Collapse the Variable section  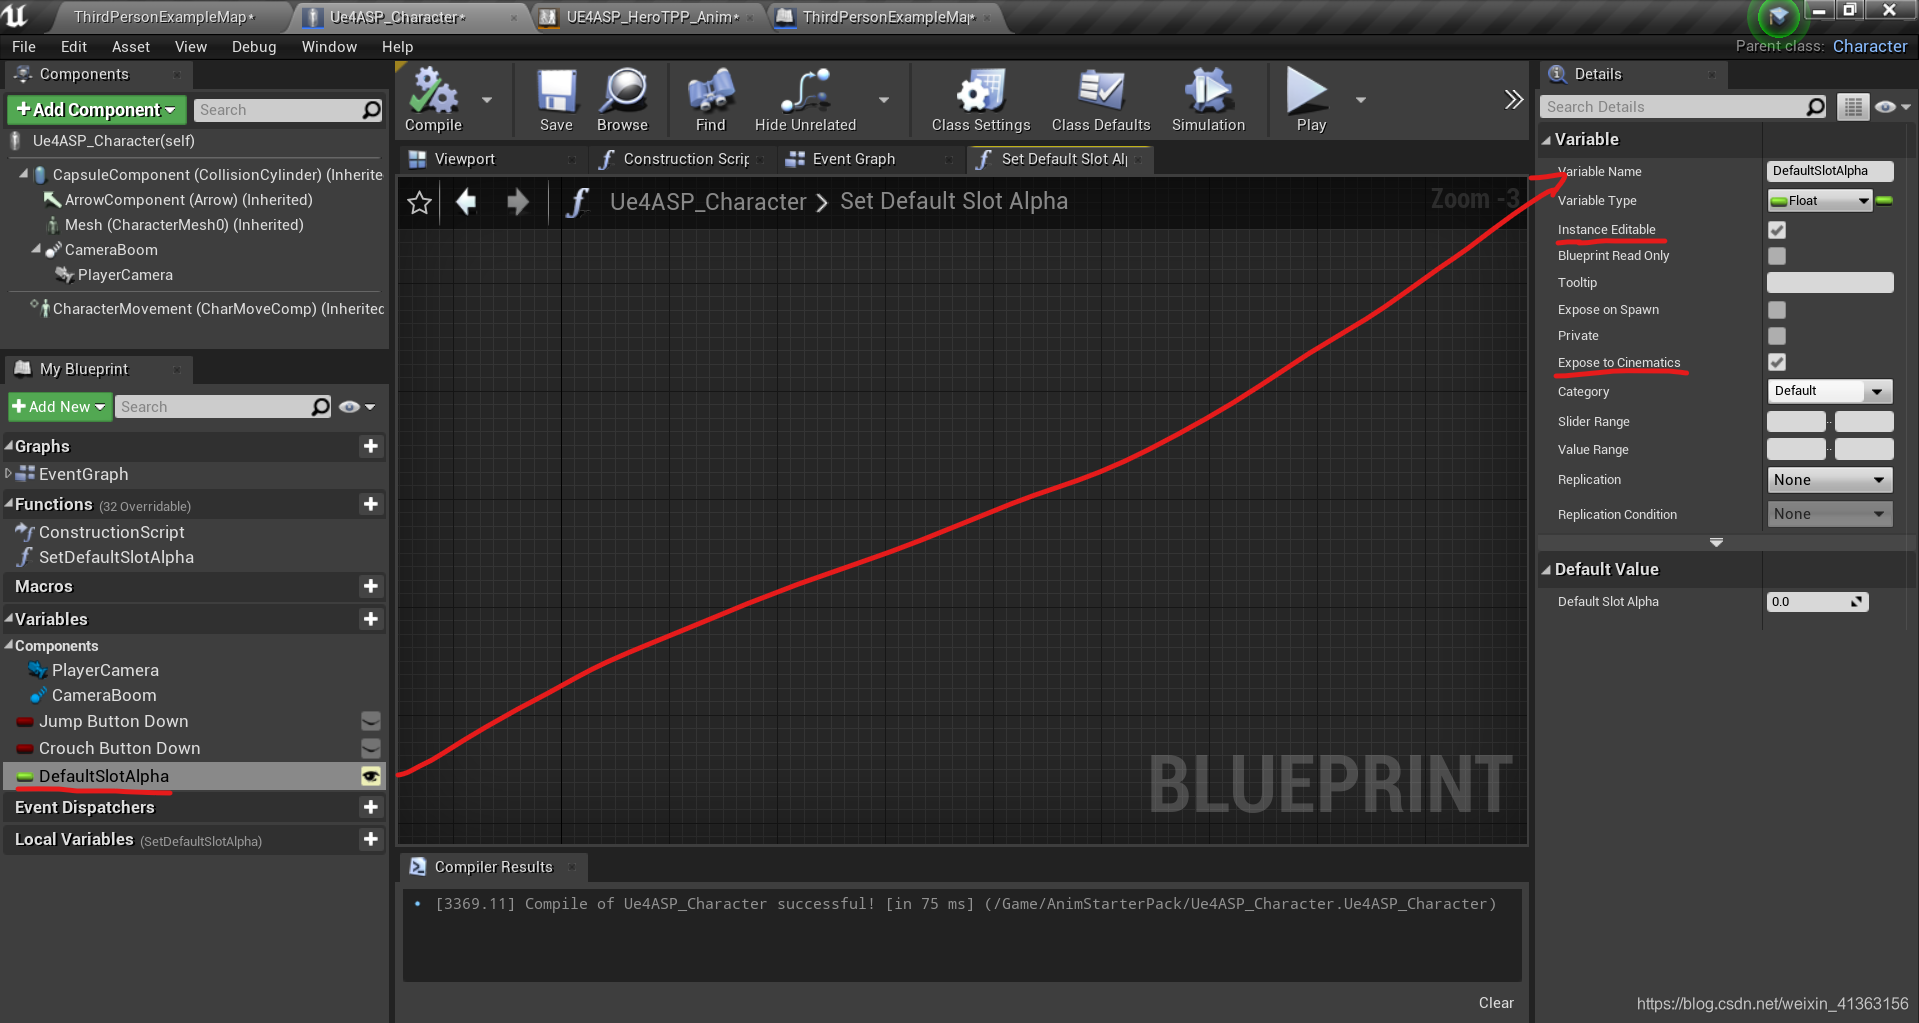point(1546,140)
